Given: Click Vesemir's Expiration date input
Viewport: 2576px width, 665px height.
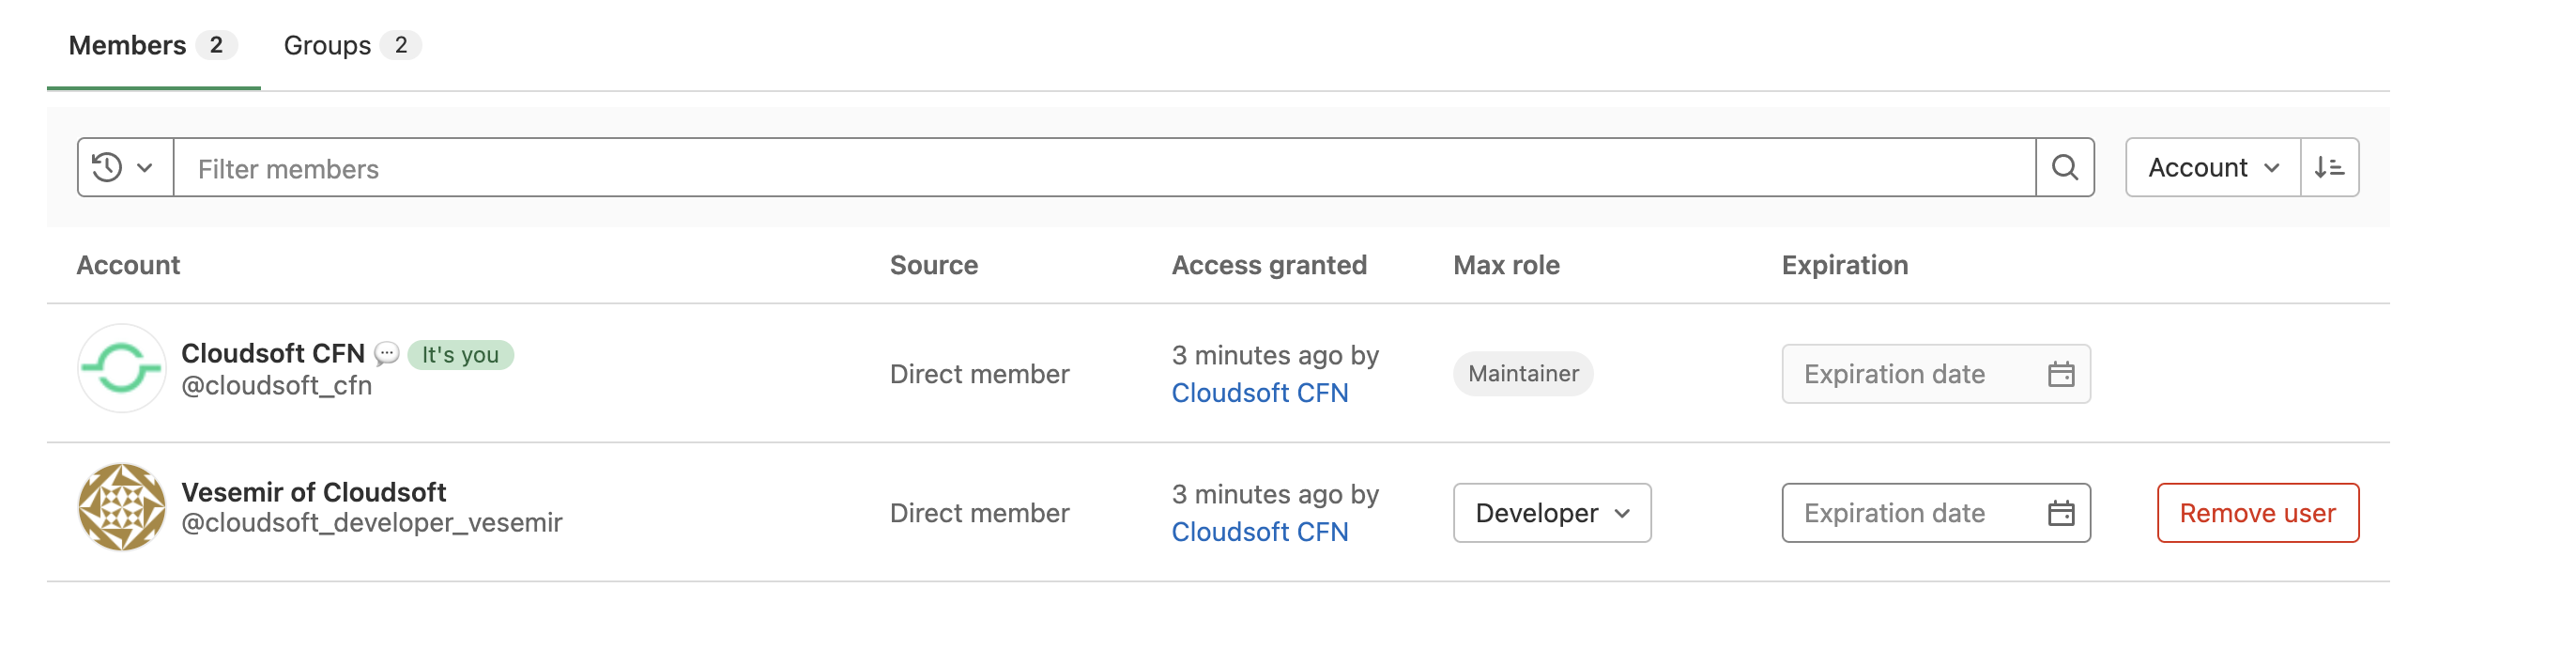Looking at the screenshot, I should (1936, 513).
